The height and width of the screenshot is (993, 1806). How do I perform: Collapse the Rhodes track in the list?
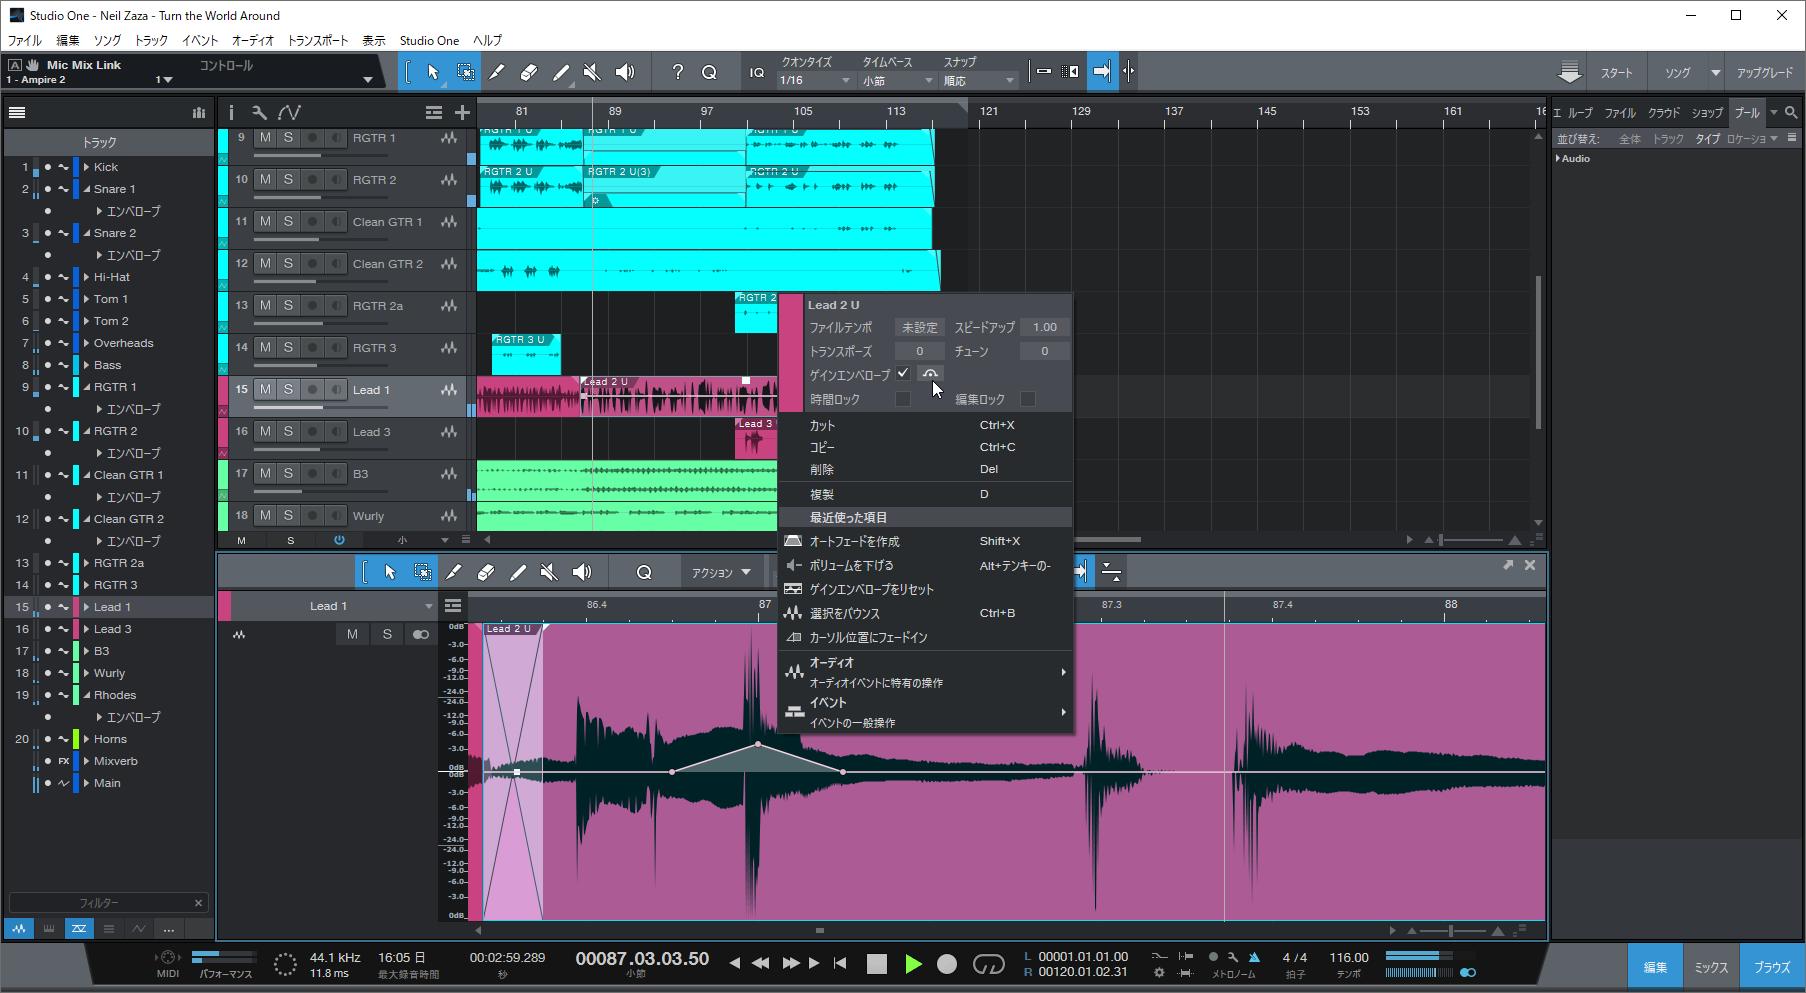click(x=87, y=695)
